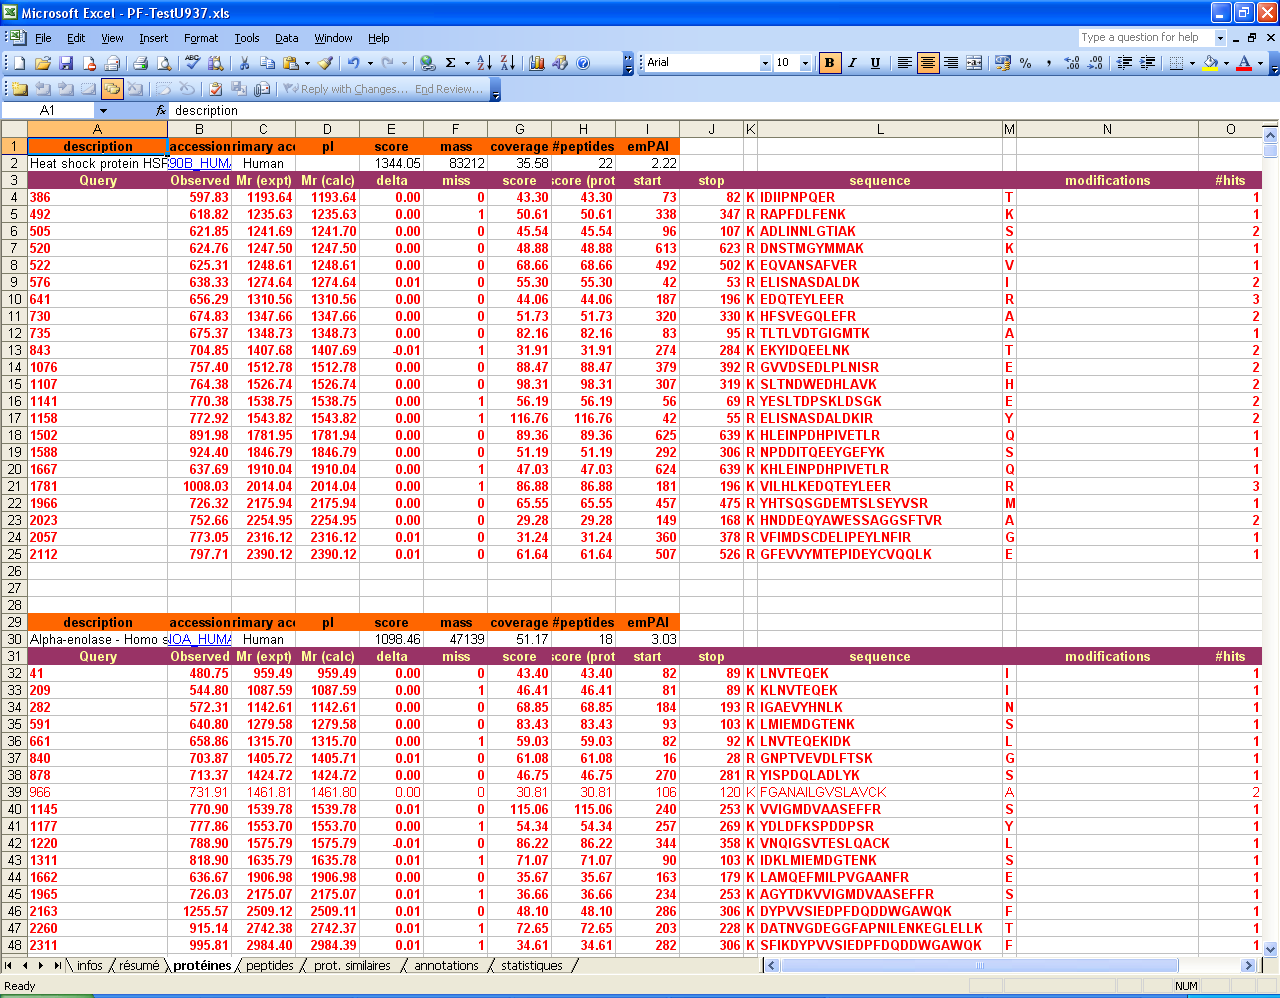
Task: Open the Name Box dropdown arrow
Action: (x=102, y=111)
